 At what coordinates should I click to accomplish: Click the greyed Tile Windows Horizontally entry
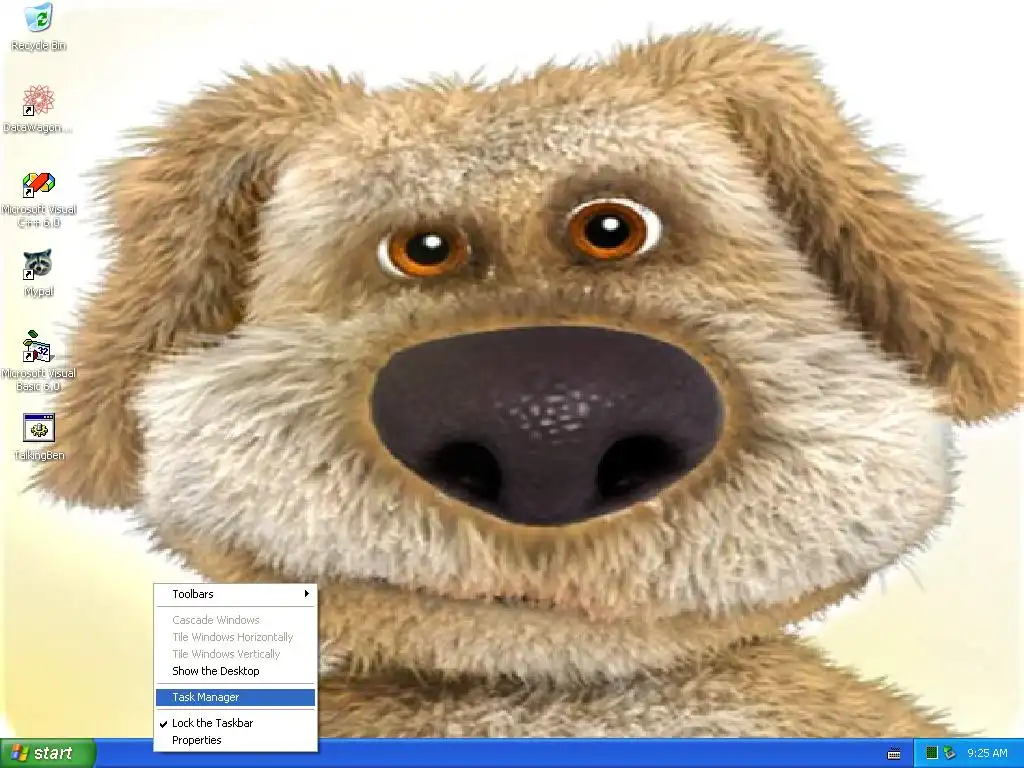click(236, 637)
